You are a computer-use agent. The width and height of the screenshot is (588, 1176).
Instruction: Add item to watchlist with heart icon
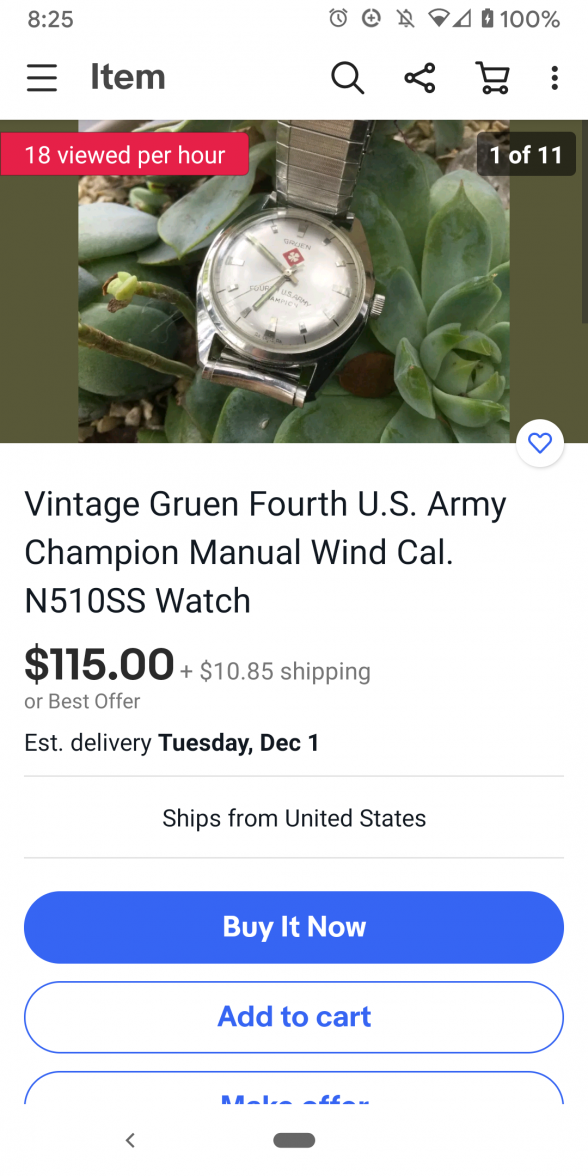click(540, 443)
